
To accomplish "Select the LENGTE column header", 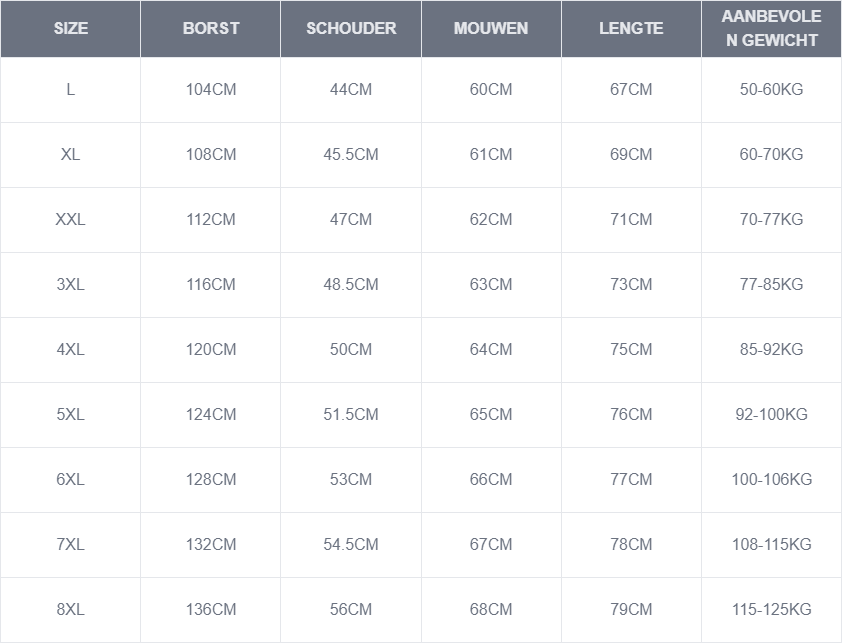I will (x=631, y=29).
